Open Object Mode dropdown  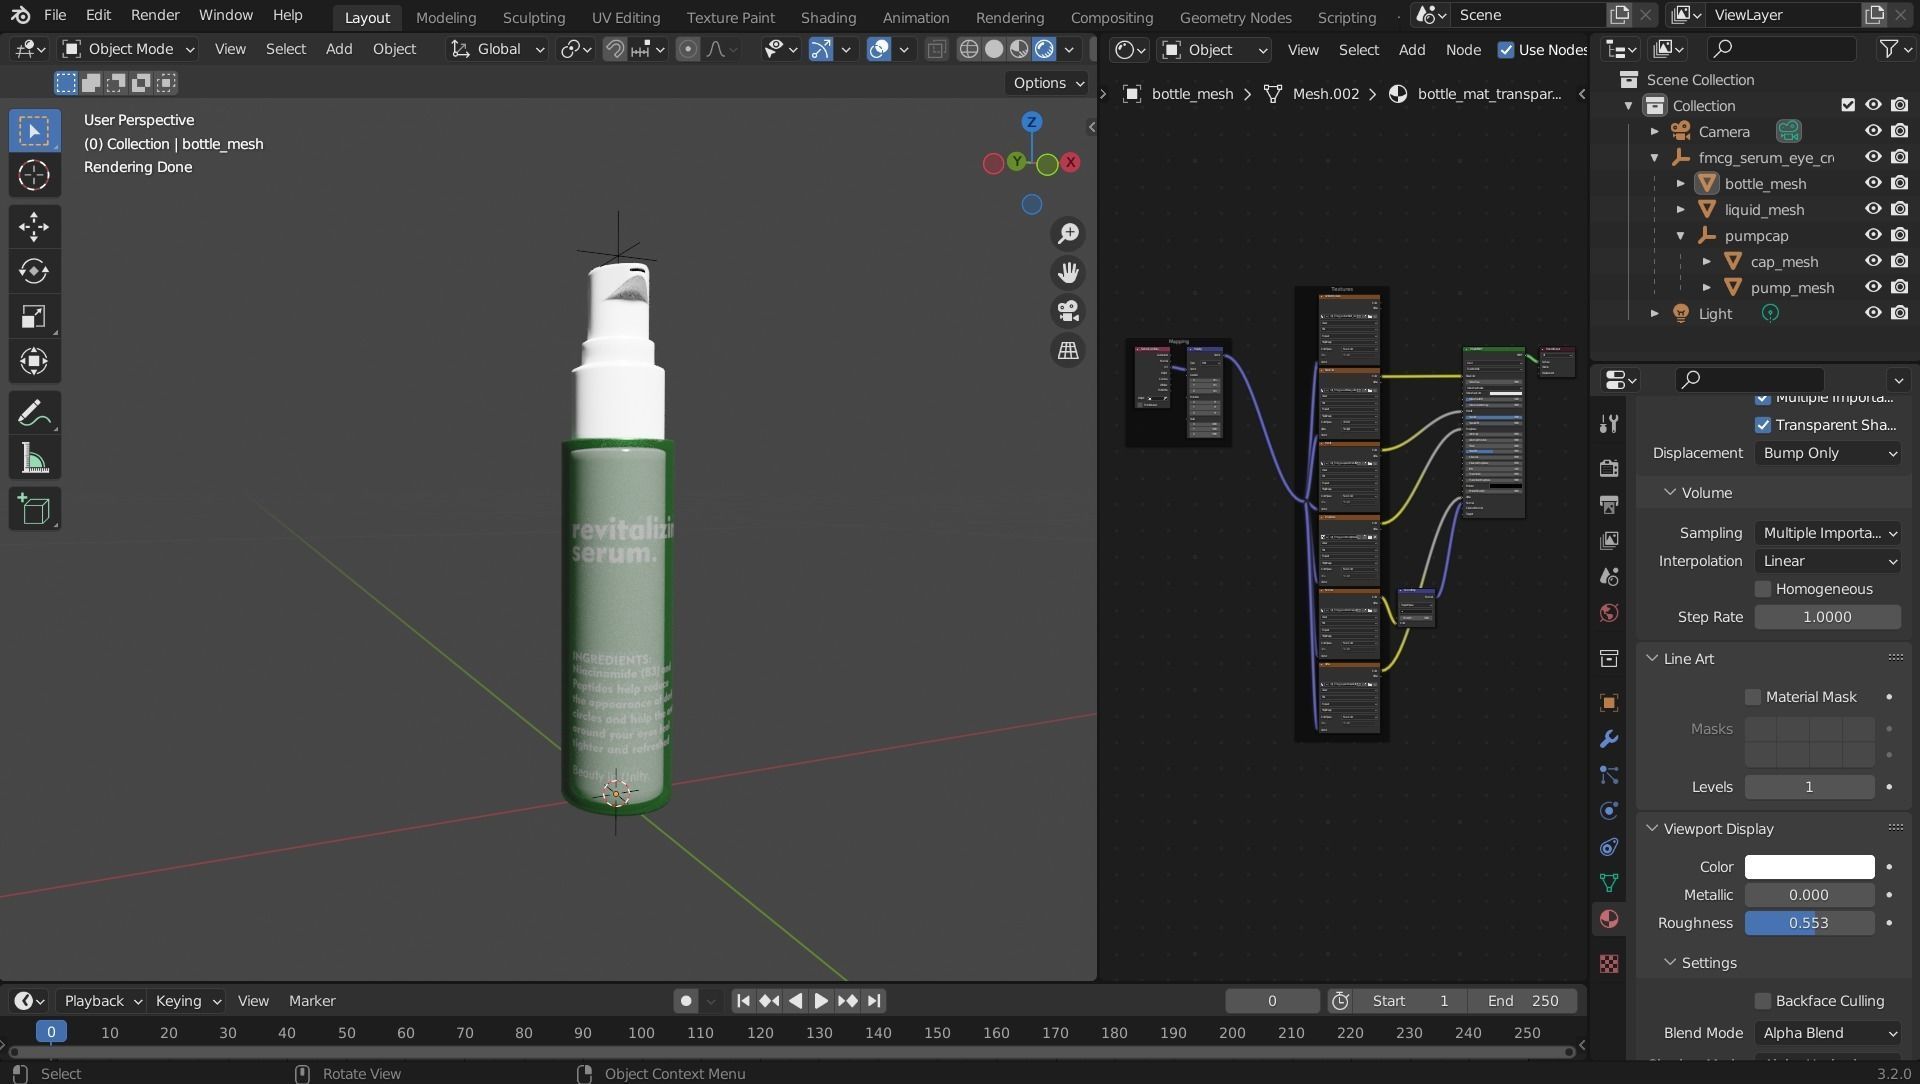(x=128, y=49)
